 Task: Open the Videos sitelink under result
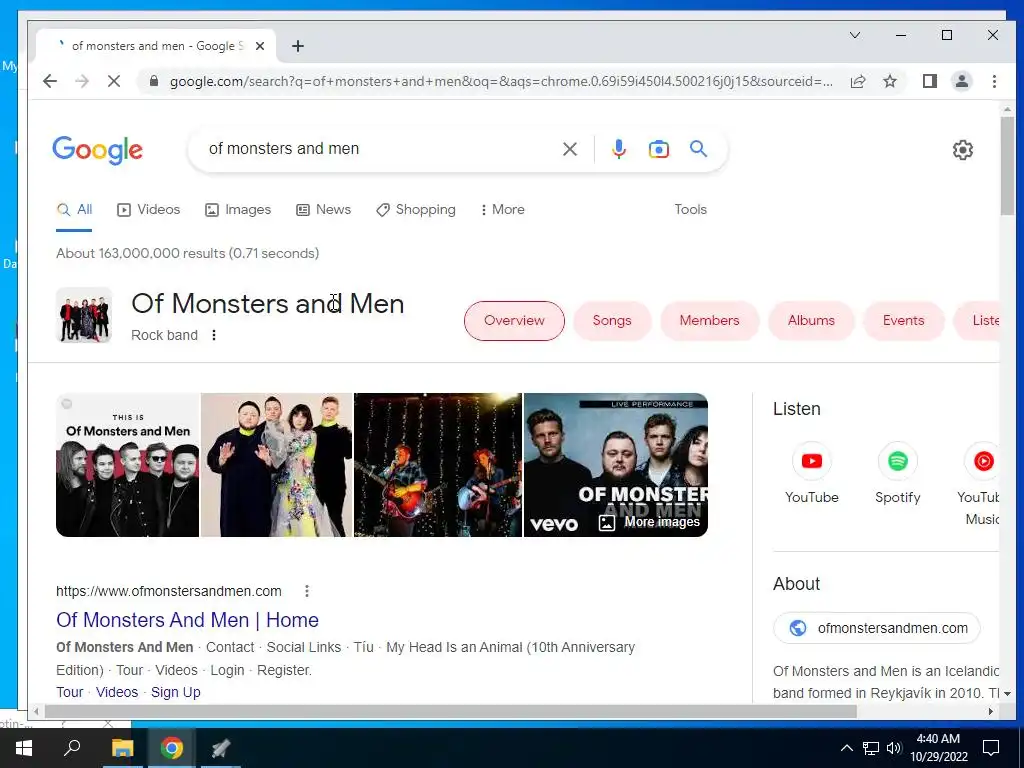(117, 692)
